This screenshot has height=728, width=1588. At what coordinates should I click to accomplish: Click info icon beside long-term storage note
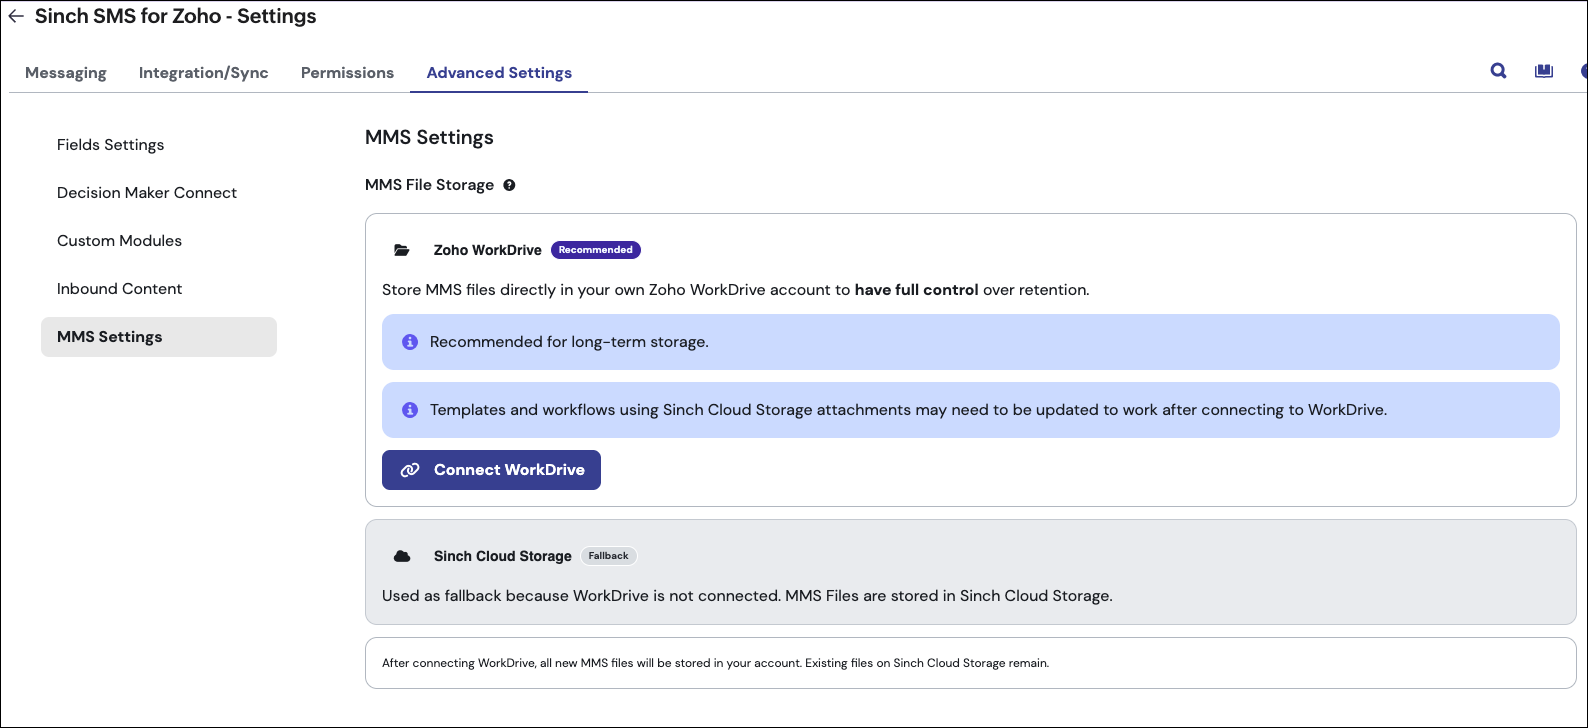(409, 342)
